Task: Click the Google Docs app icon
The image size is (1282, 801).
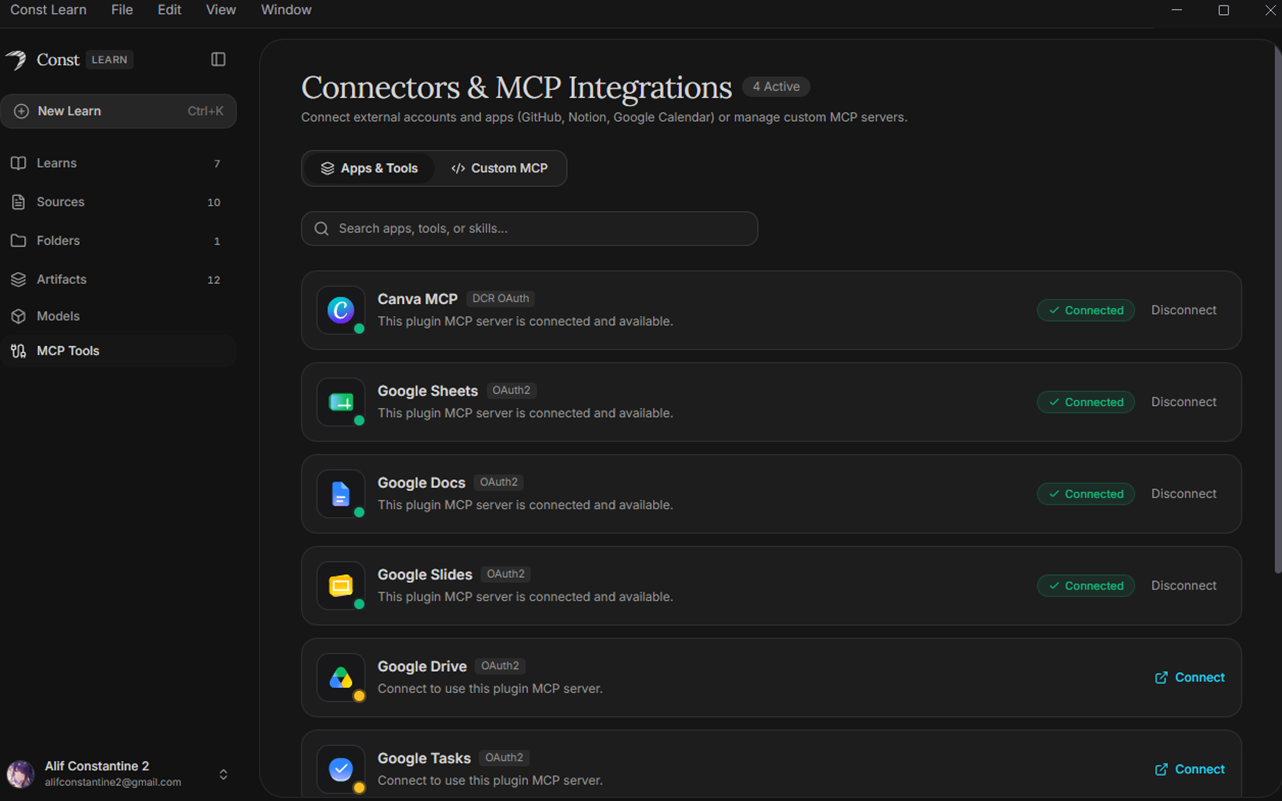Action: coord(341,494)
